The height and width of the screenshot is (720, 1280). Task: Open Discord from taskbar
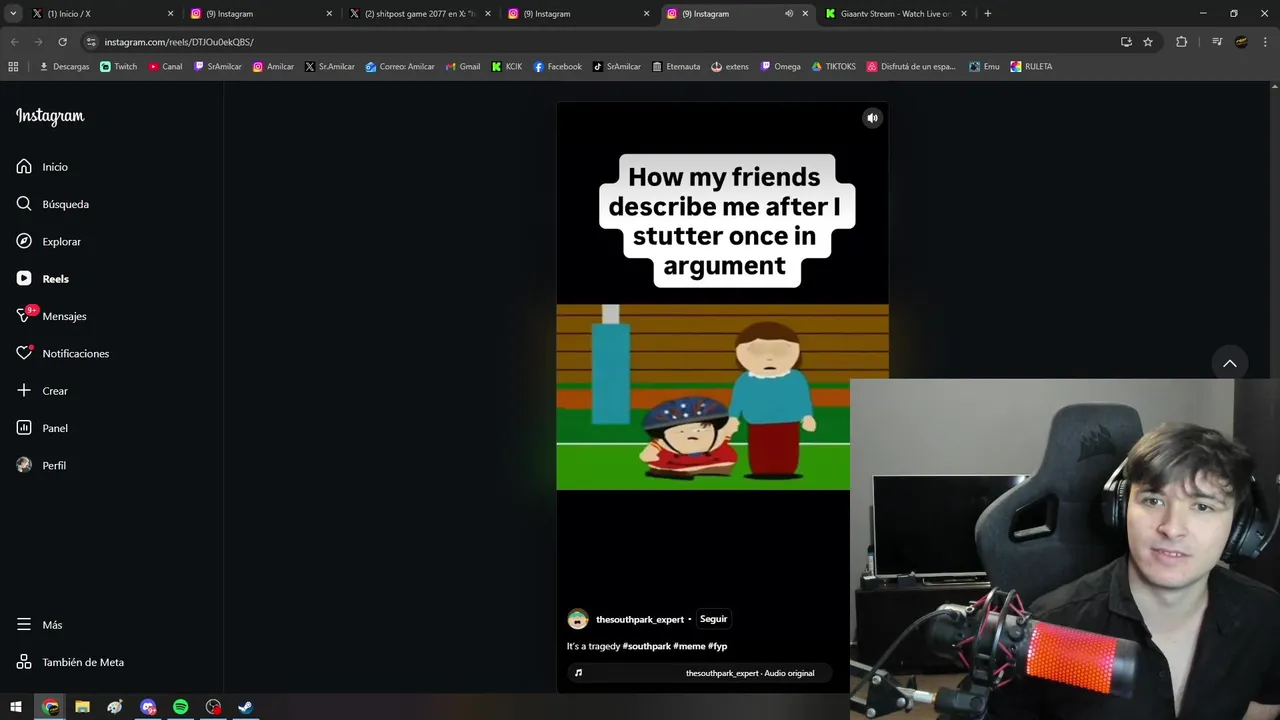click(148, 707)
